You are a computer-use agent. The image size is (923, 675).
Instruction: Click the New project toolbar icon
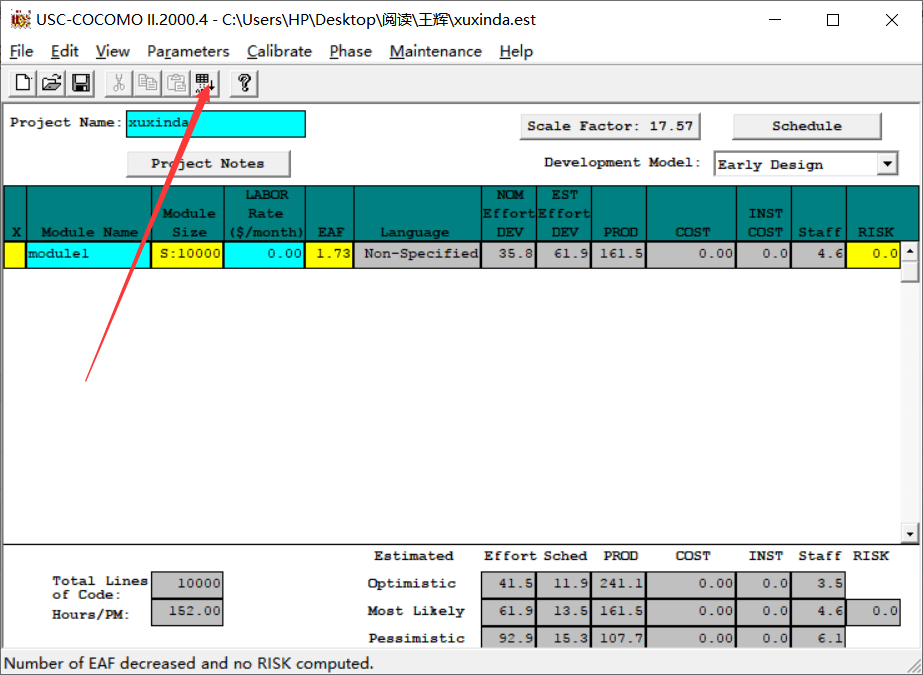23,83
